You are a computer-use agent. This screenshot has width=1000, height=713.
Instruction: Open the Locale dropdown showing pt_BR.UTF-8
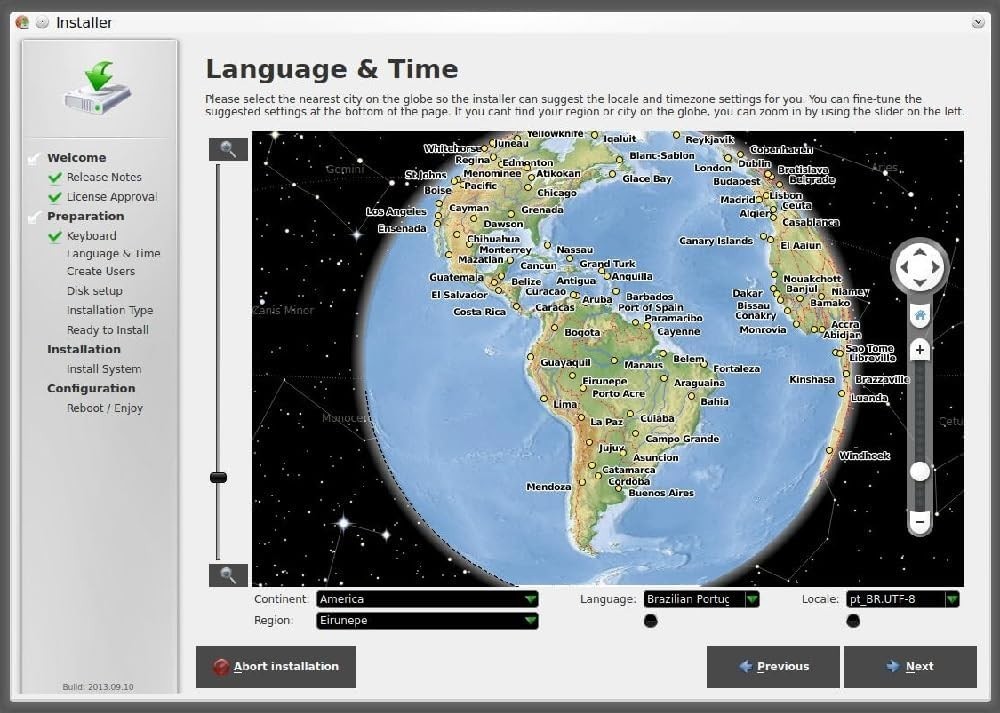903,599
